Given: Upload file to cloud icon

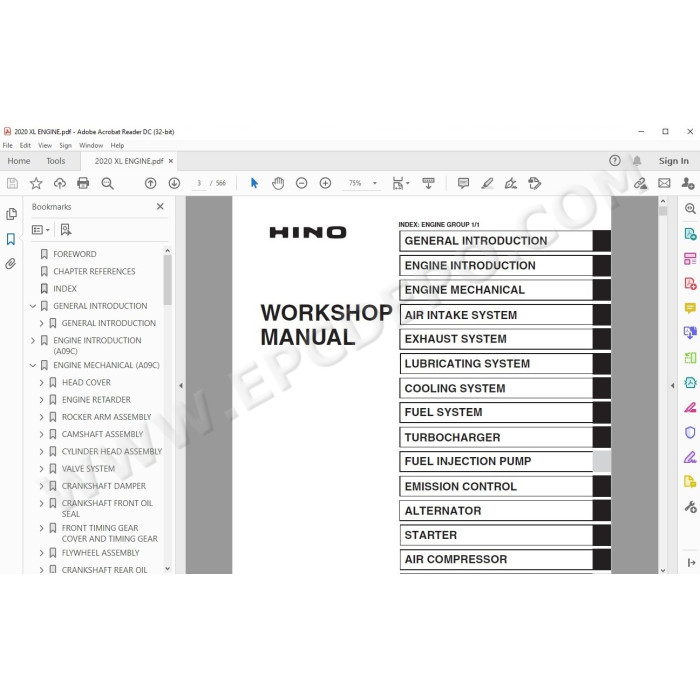Looking at the screenshot, I should [59, 183].
